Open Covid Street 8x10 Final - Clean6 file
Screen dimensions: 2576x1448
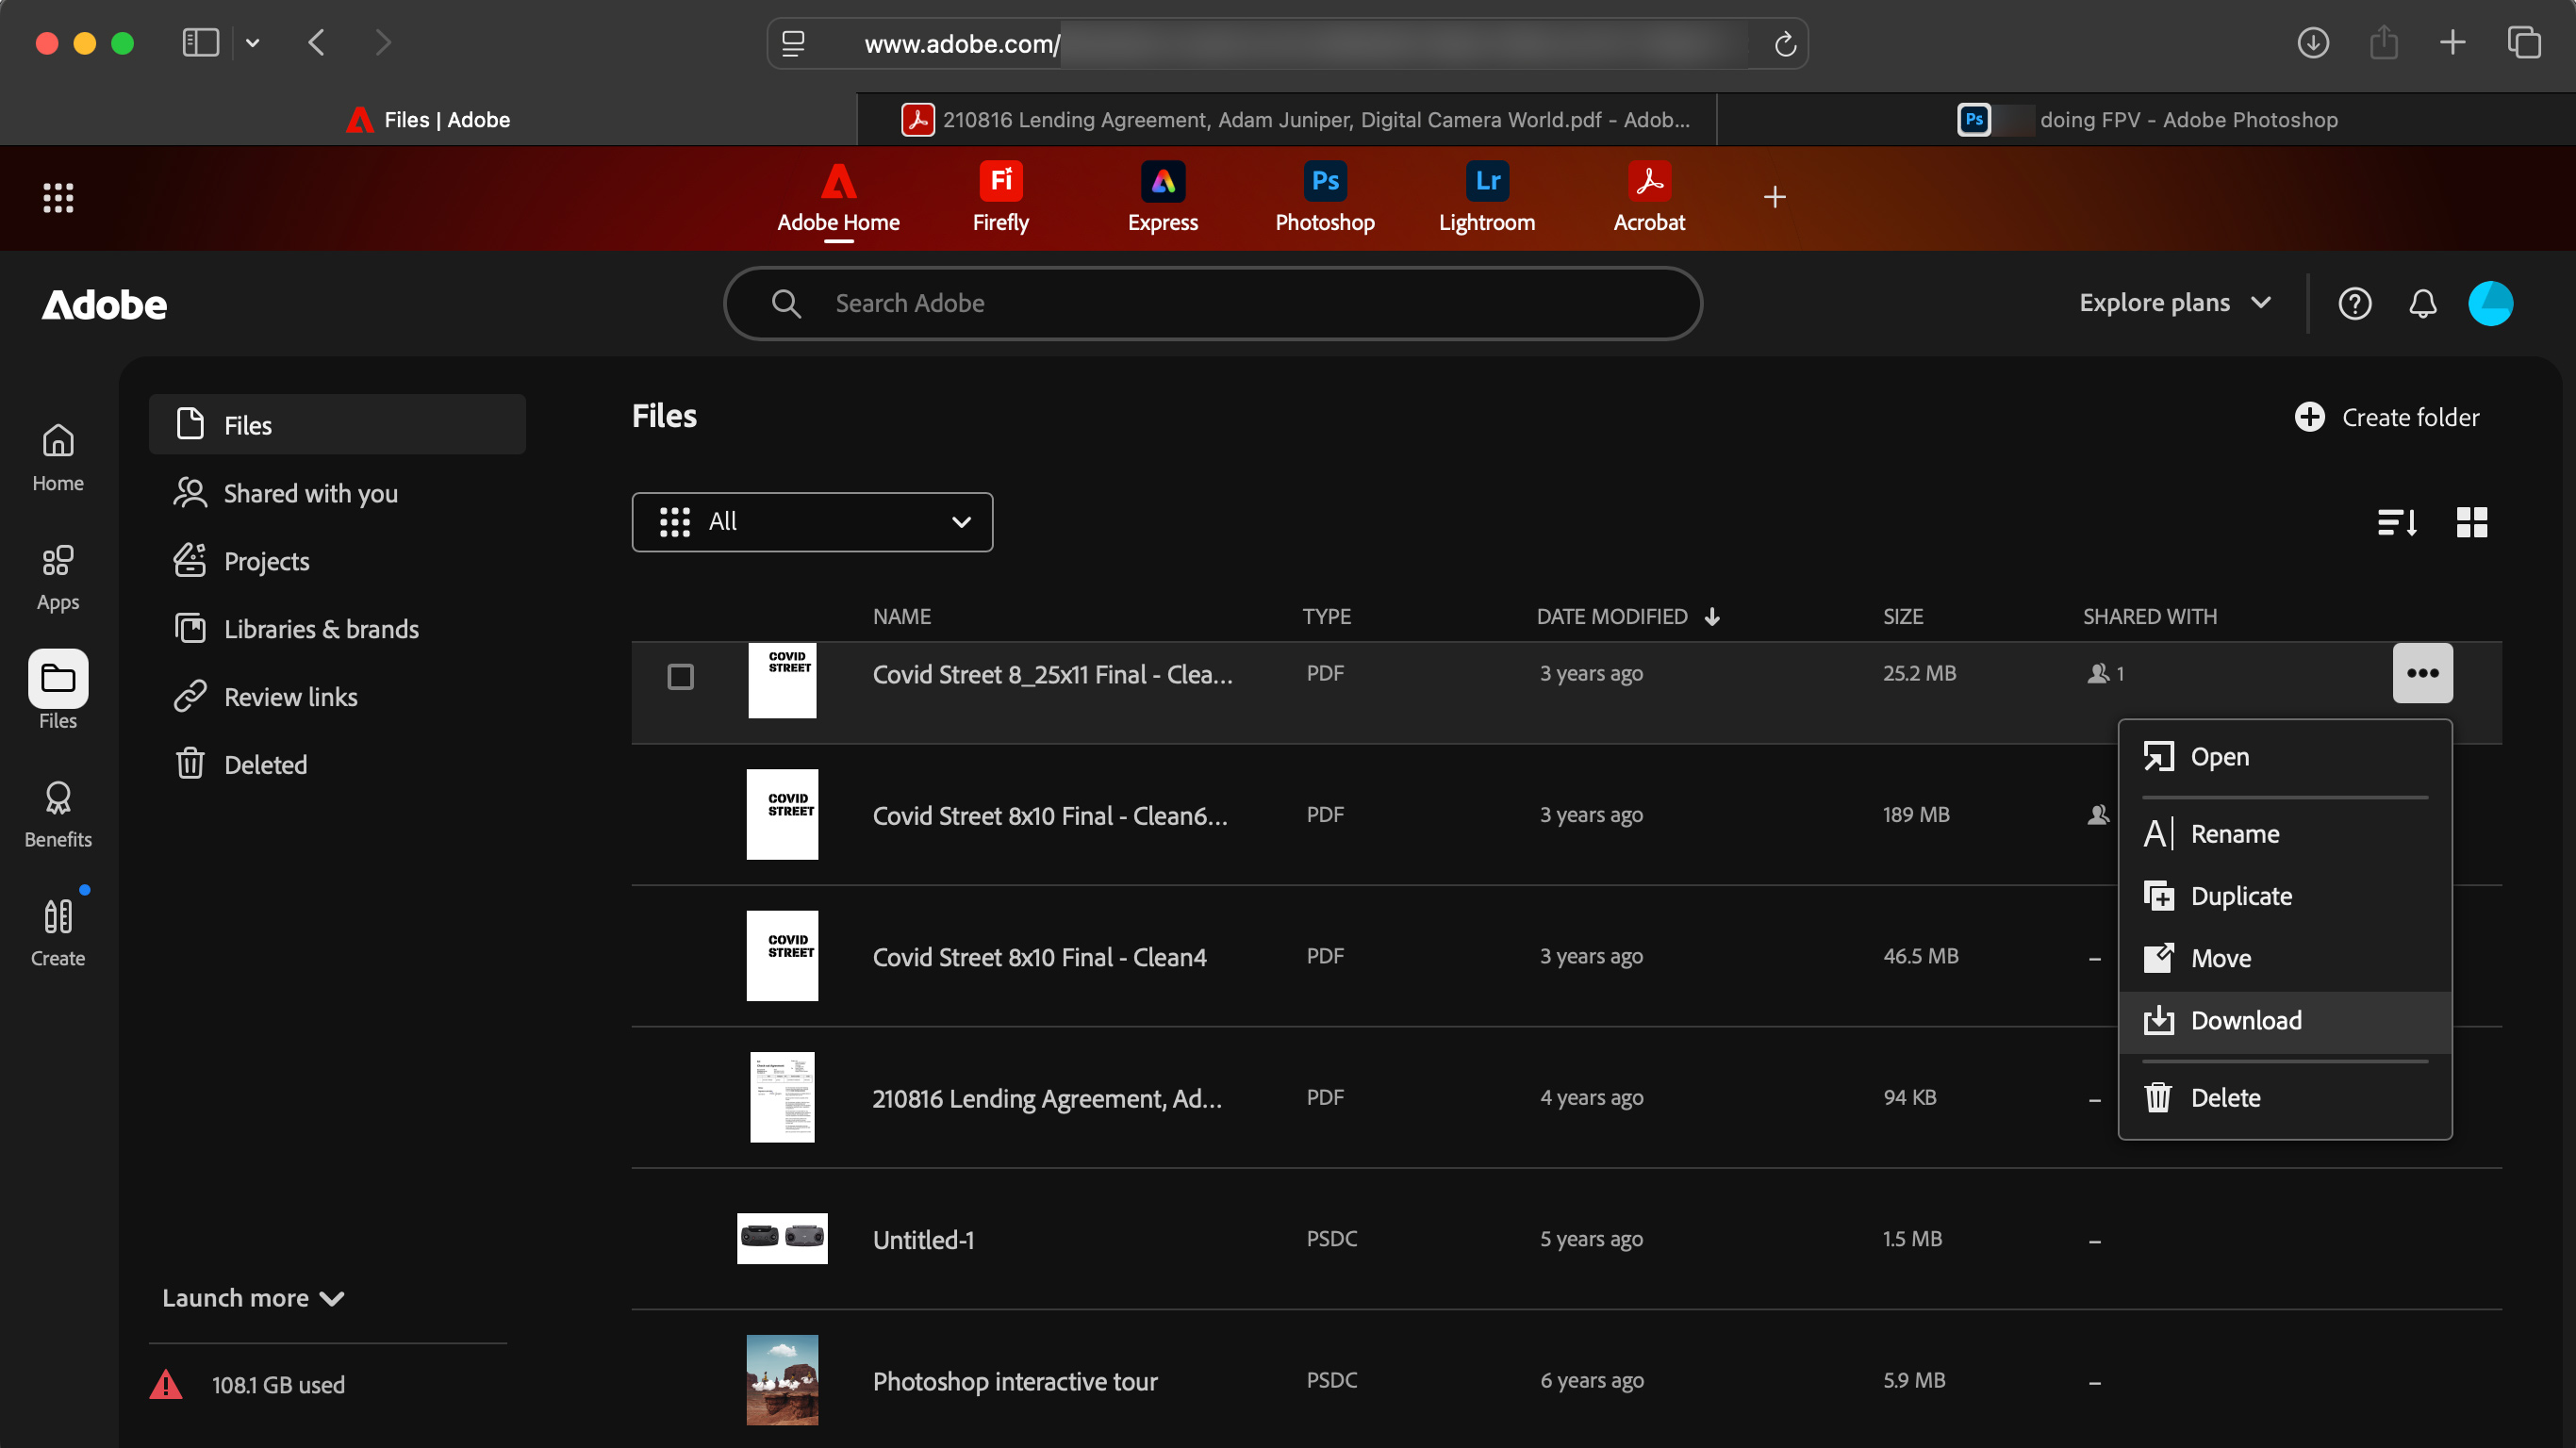pos(1049,816)
